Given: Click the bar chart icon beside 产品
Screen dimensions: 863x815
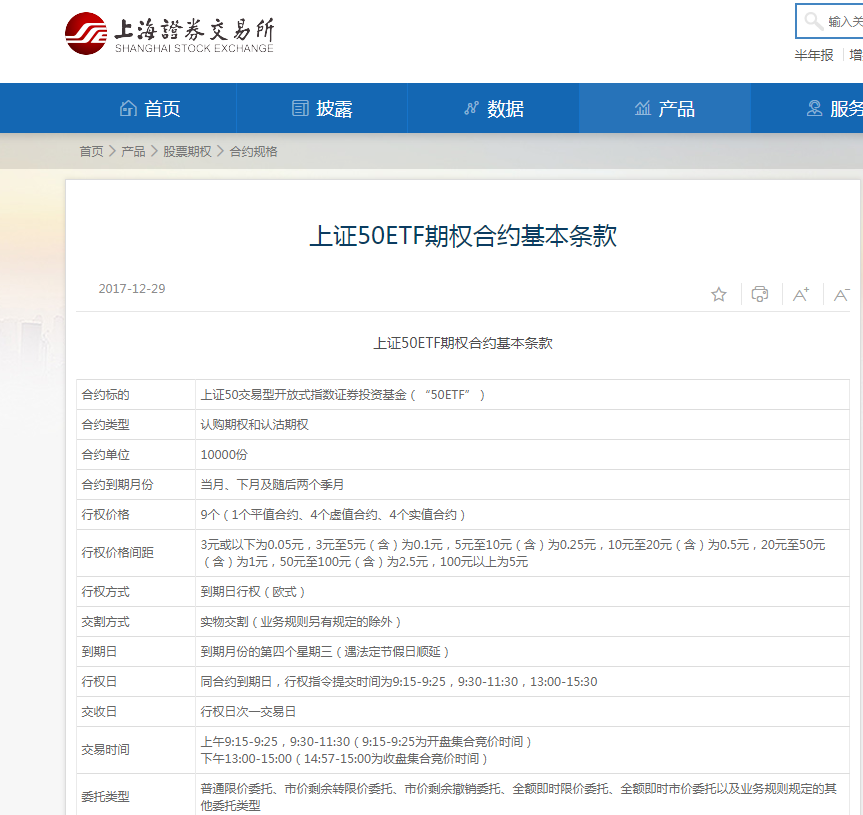Looking at the screenshot, I should click(x=642, y=109).
